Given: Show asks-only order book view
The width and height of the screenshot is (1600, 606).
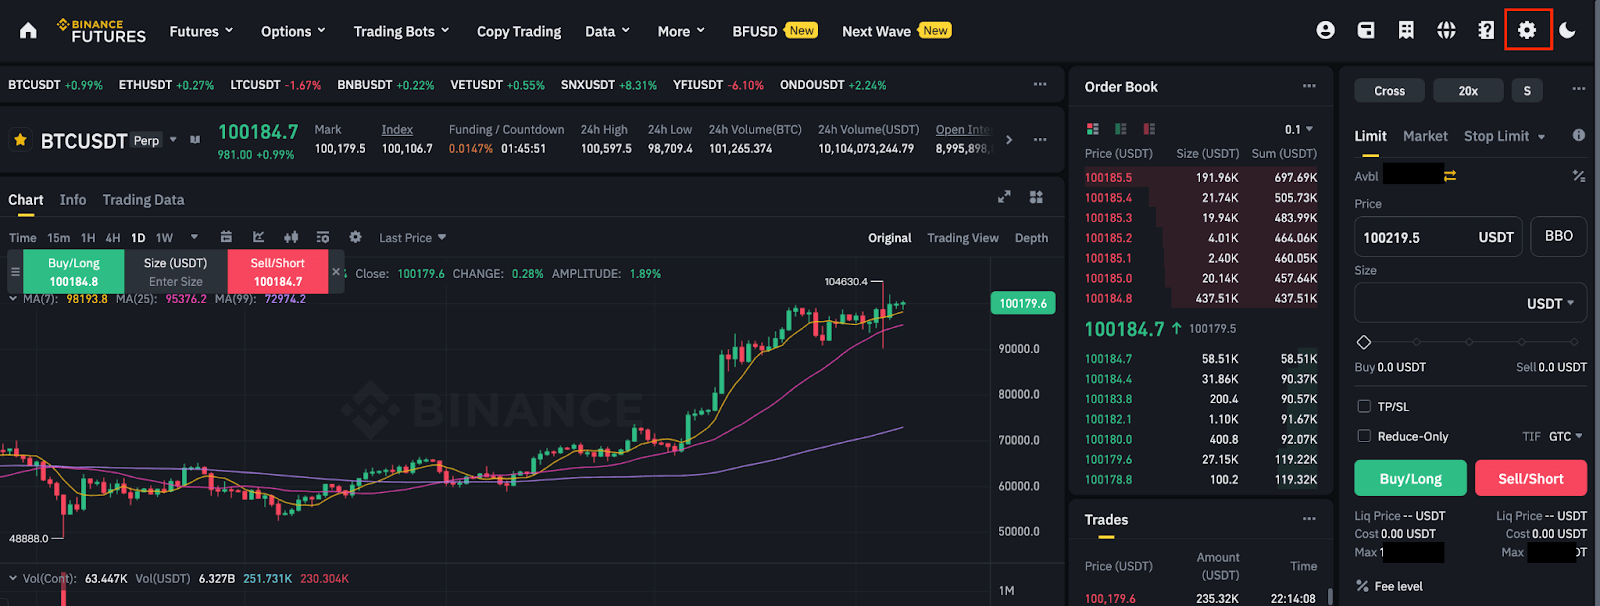Looking at the screenshot, I should click(1149, 129).
